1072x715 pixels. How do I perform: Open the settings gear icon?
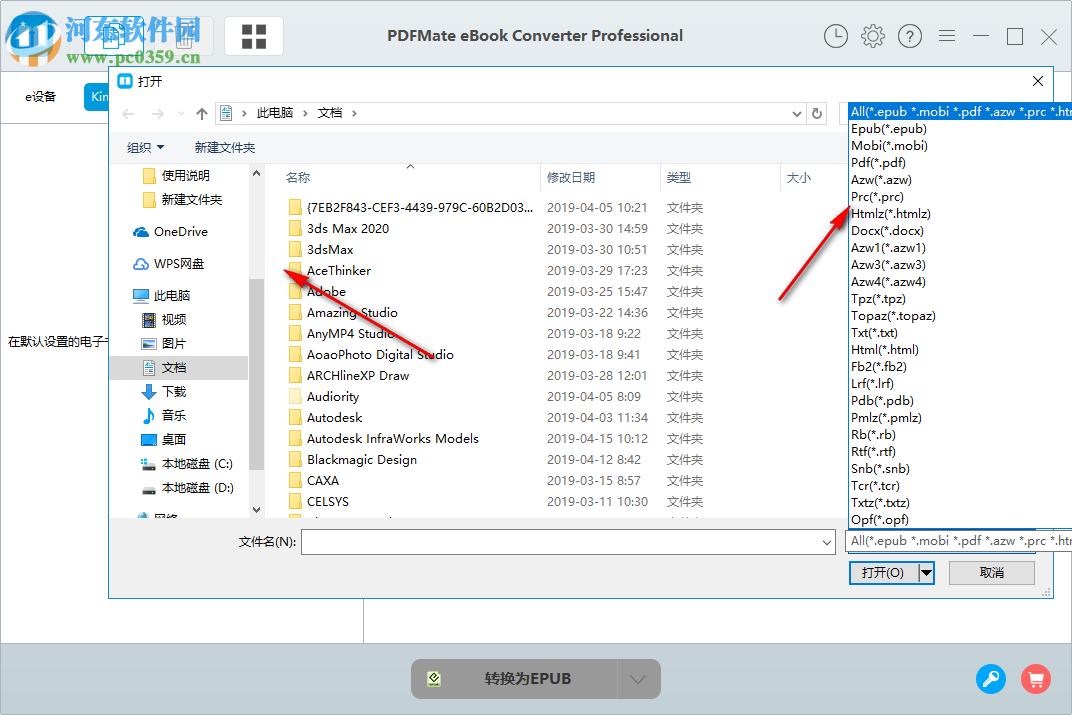coord(872,36)
